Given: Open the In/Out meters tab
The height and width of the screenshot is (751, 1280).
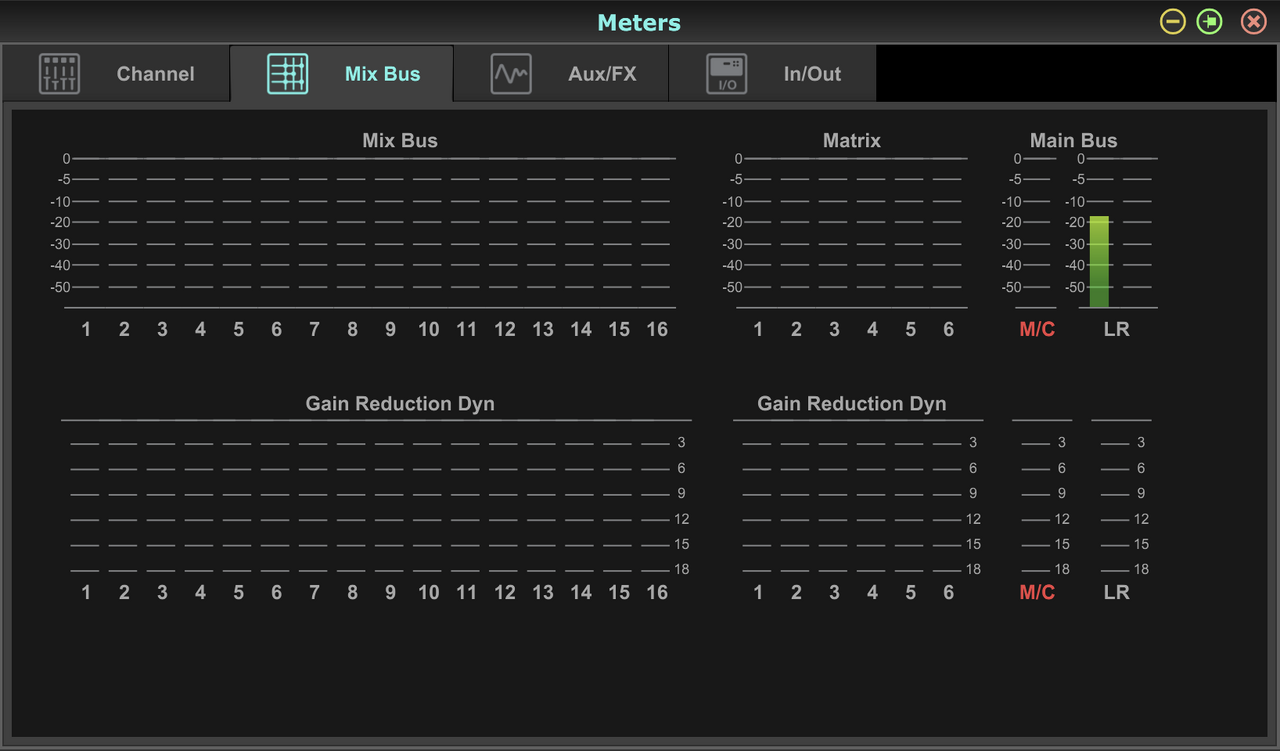Looking at the screenshot, I should pos(772,73).
